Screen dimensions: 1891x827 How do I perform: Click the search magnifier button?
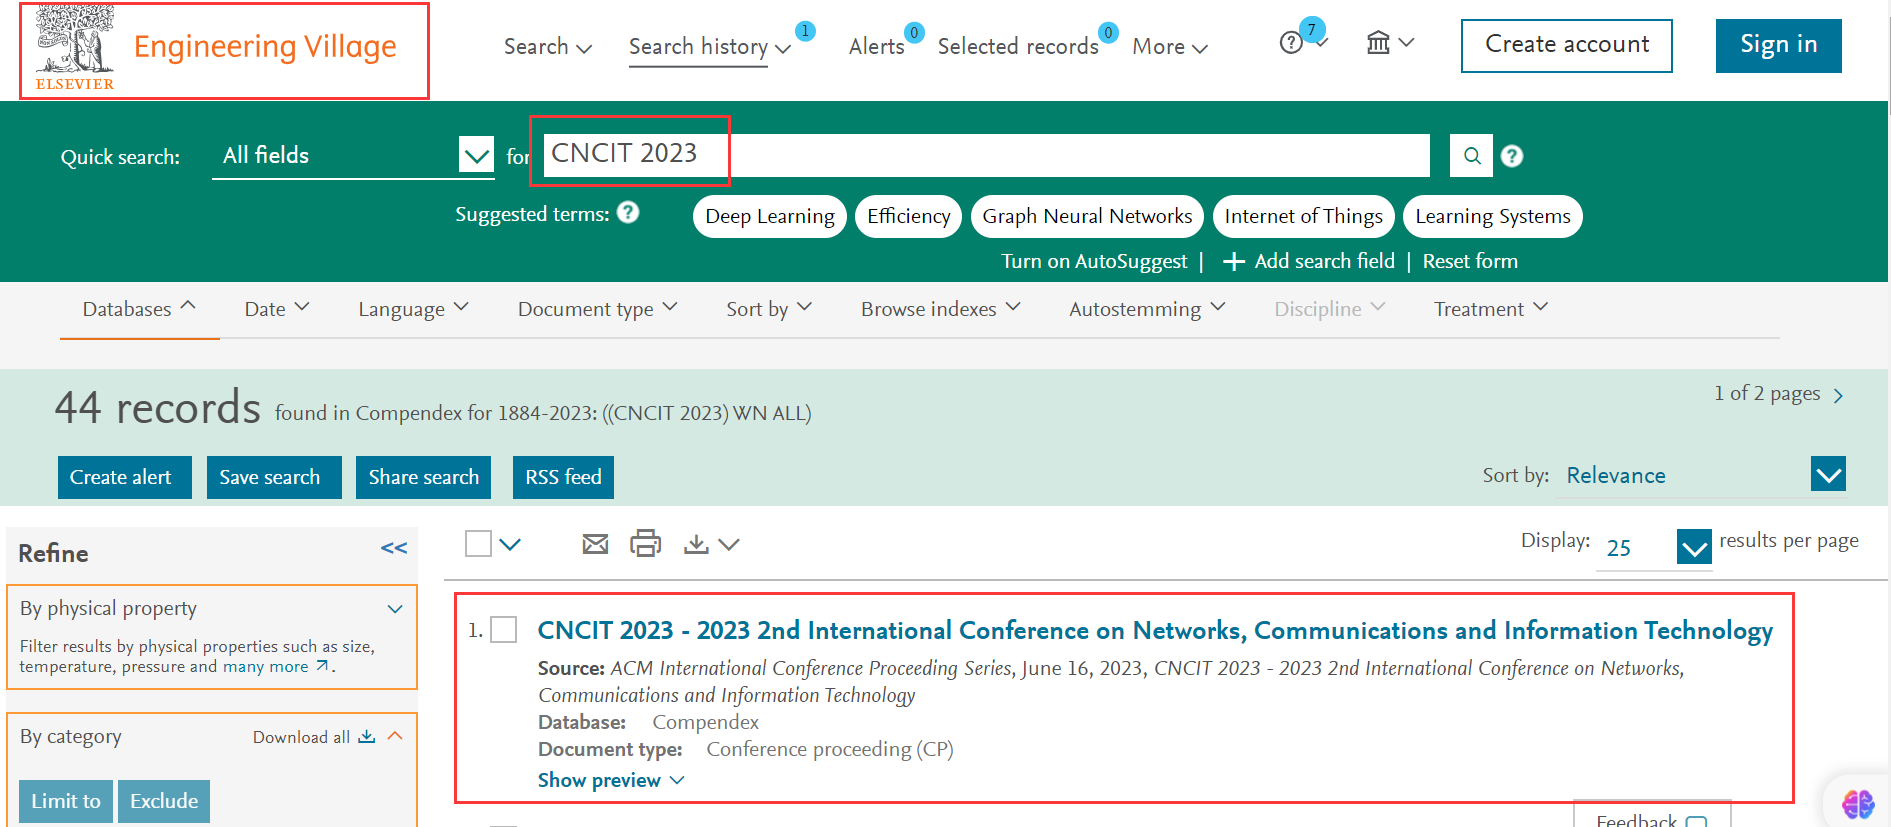click(x=1472, y=156)
